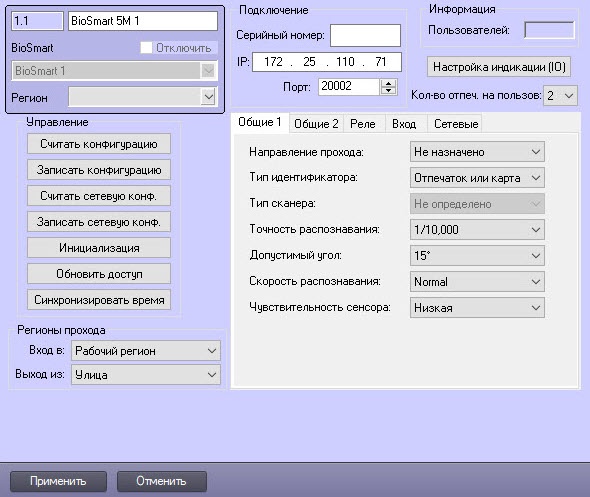Decrease the port value with down arrow
Screen dimensions: 590x497
[x=388, y=91]
